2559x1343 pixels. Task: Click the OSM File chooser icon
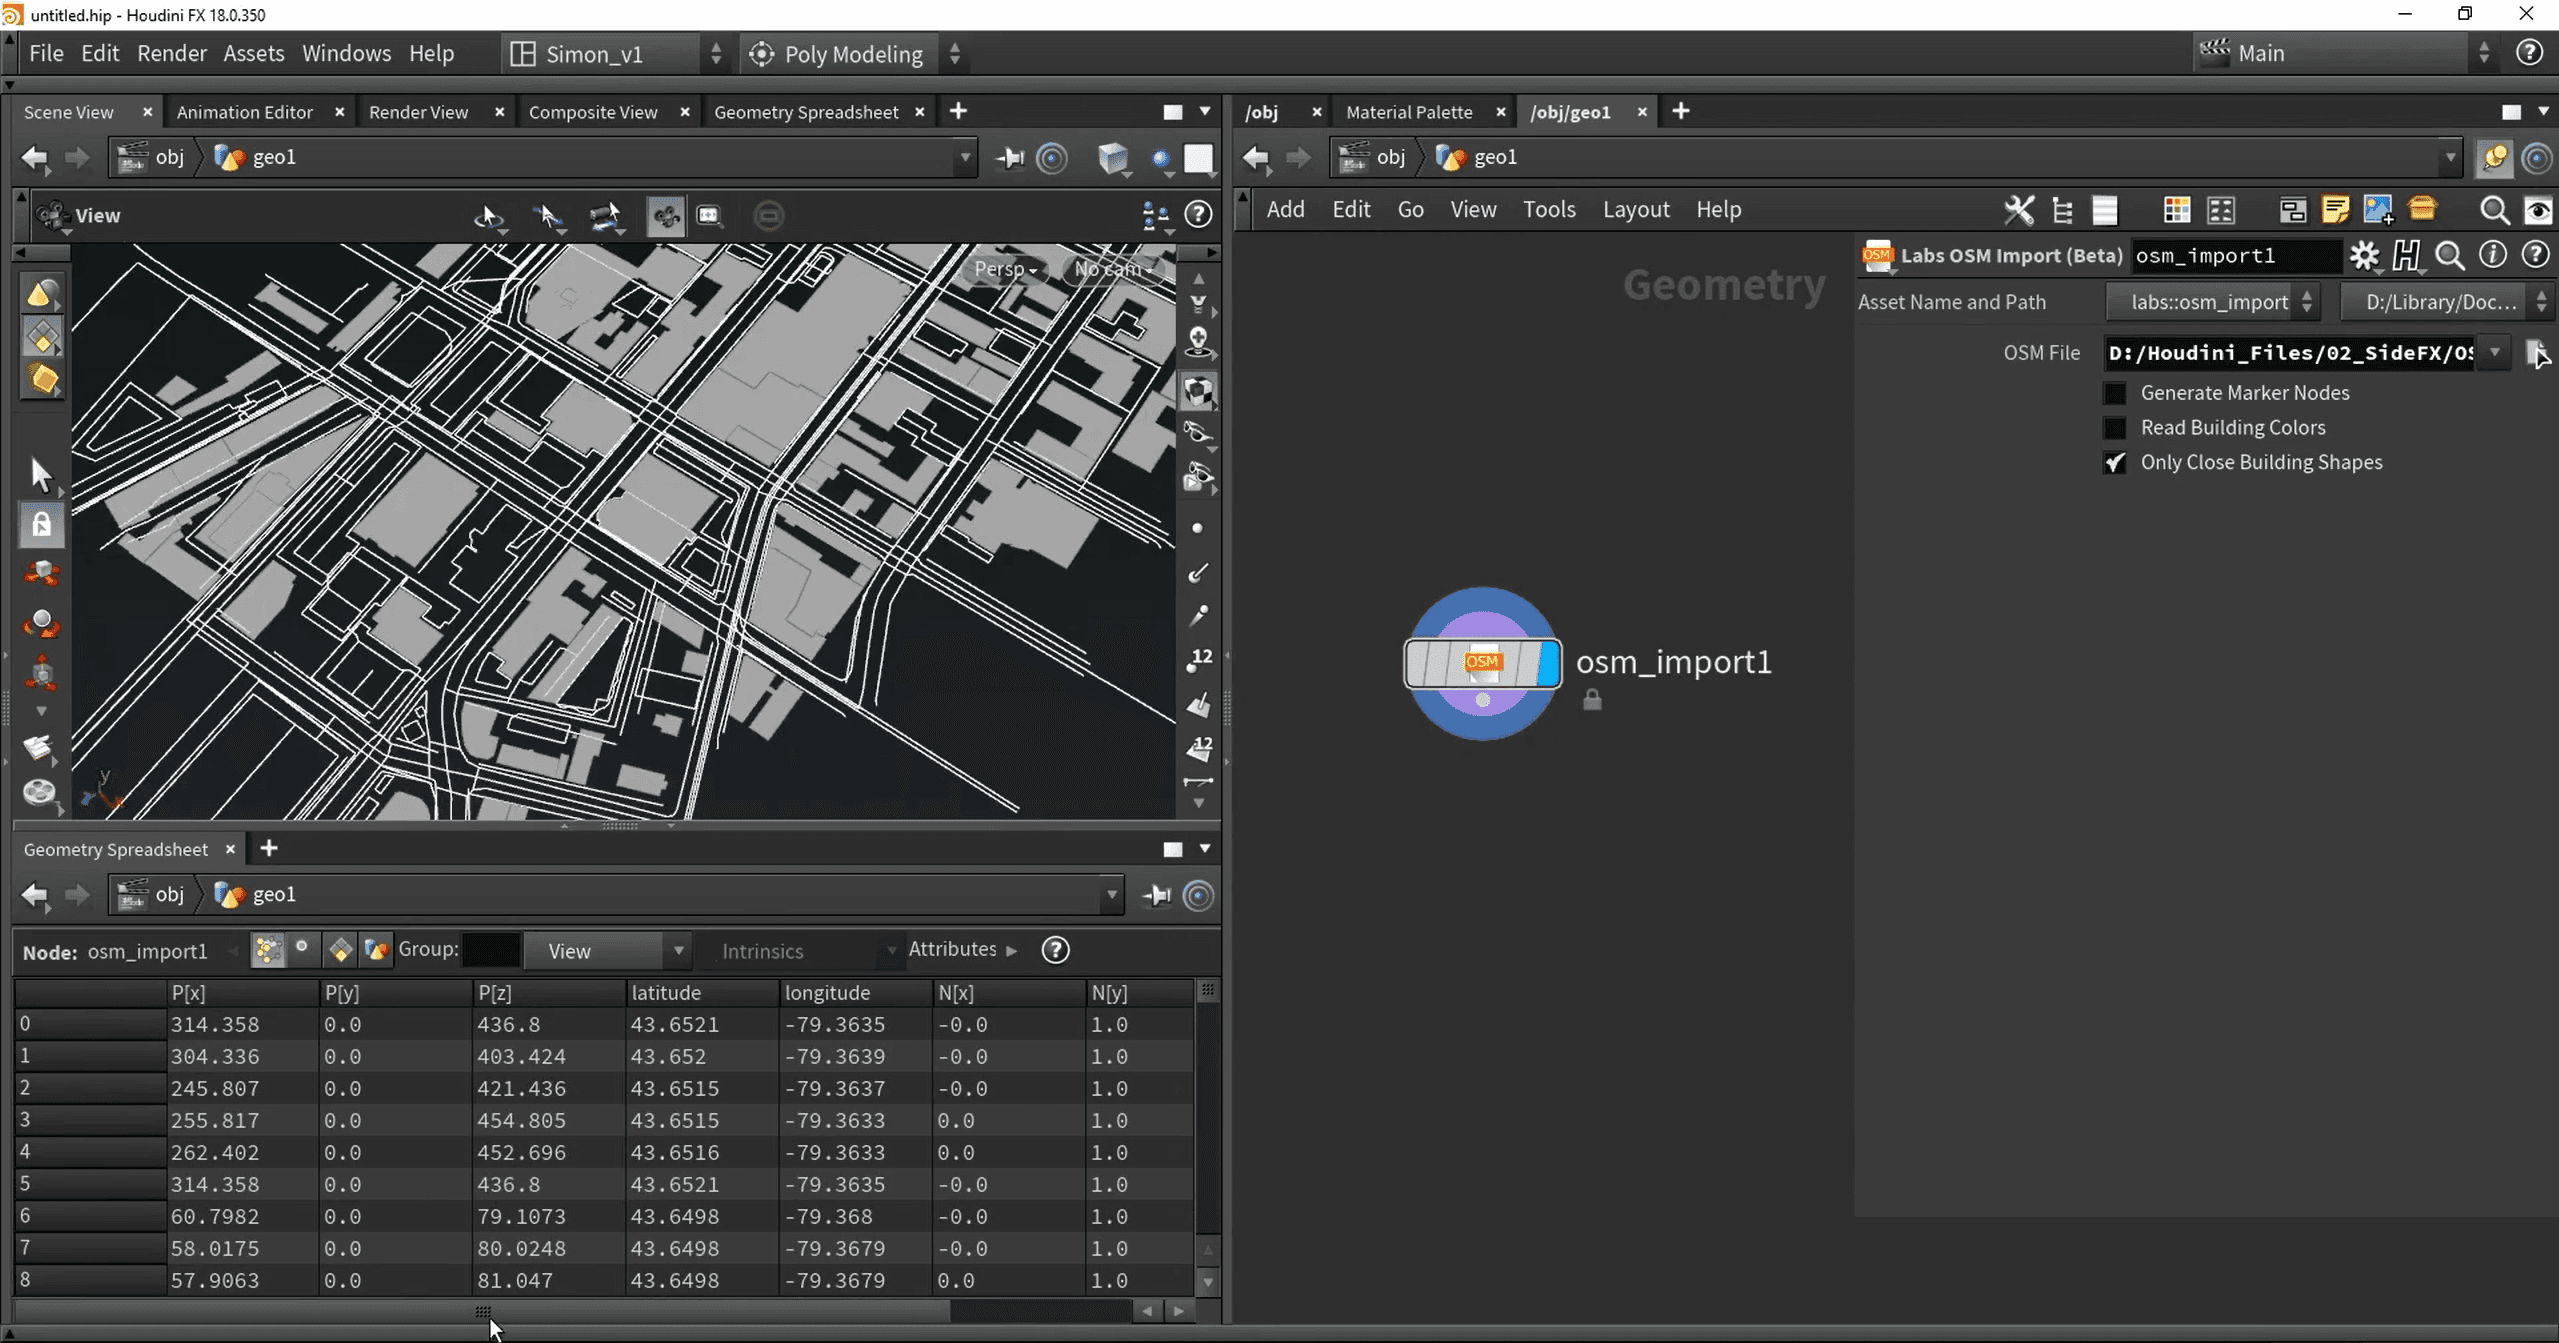(2535, 352)
